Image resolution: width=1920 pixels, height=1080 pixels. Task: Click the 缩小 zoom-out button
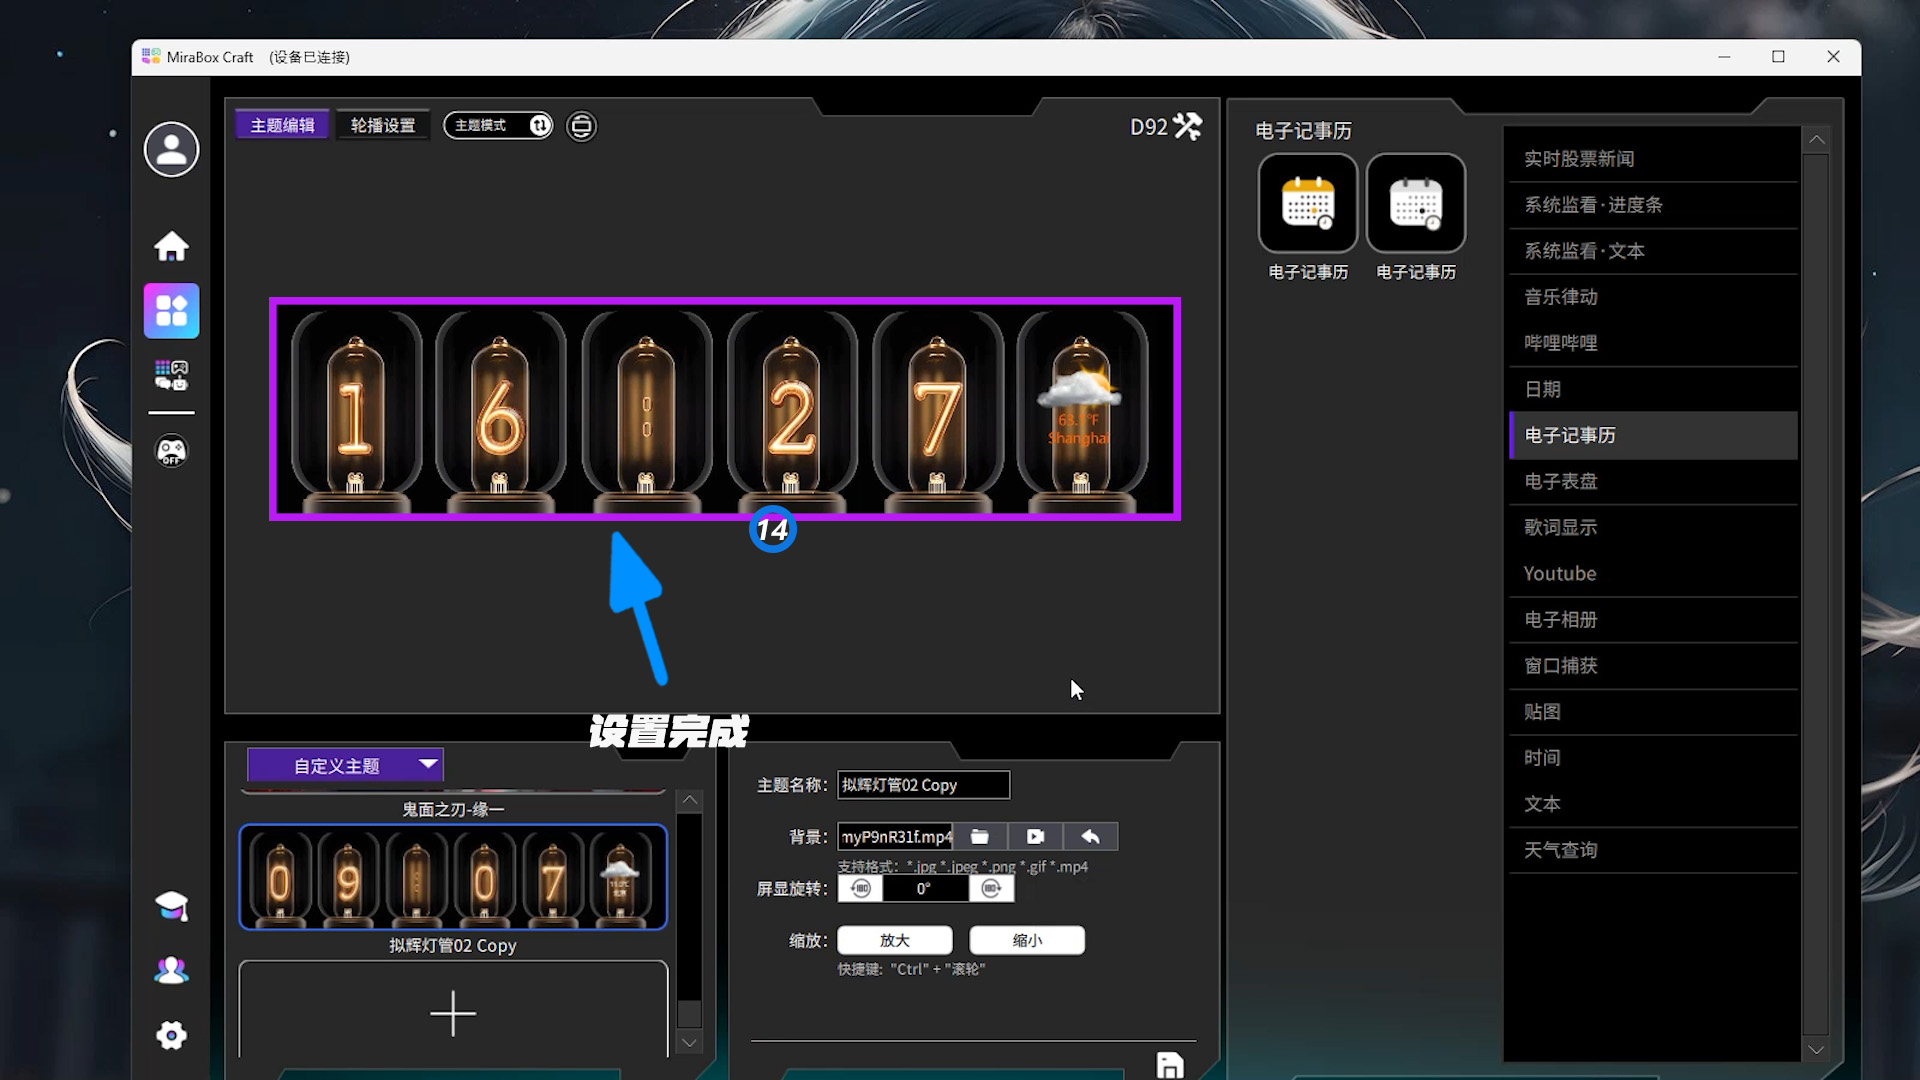[x=1026, y=941]
